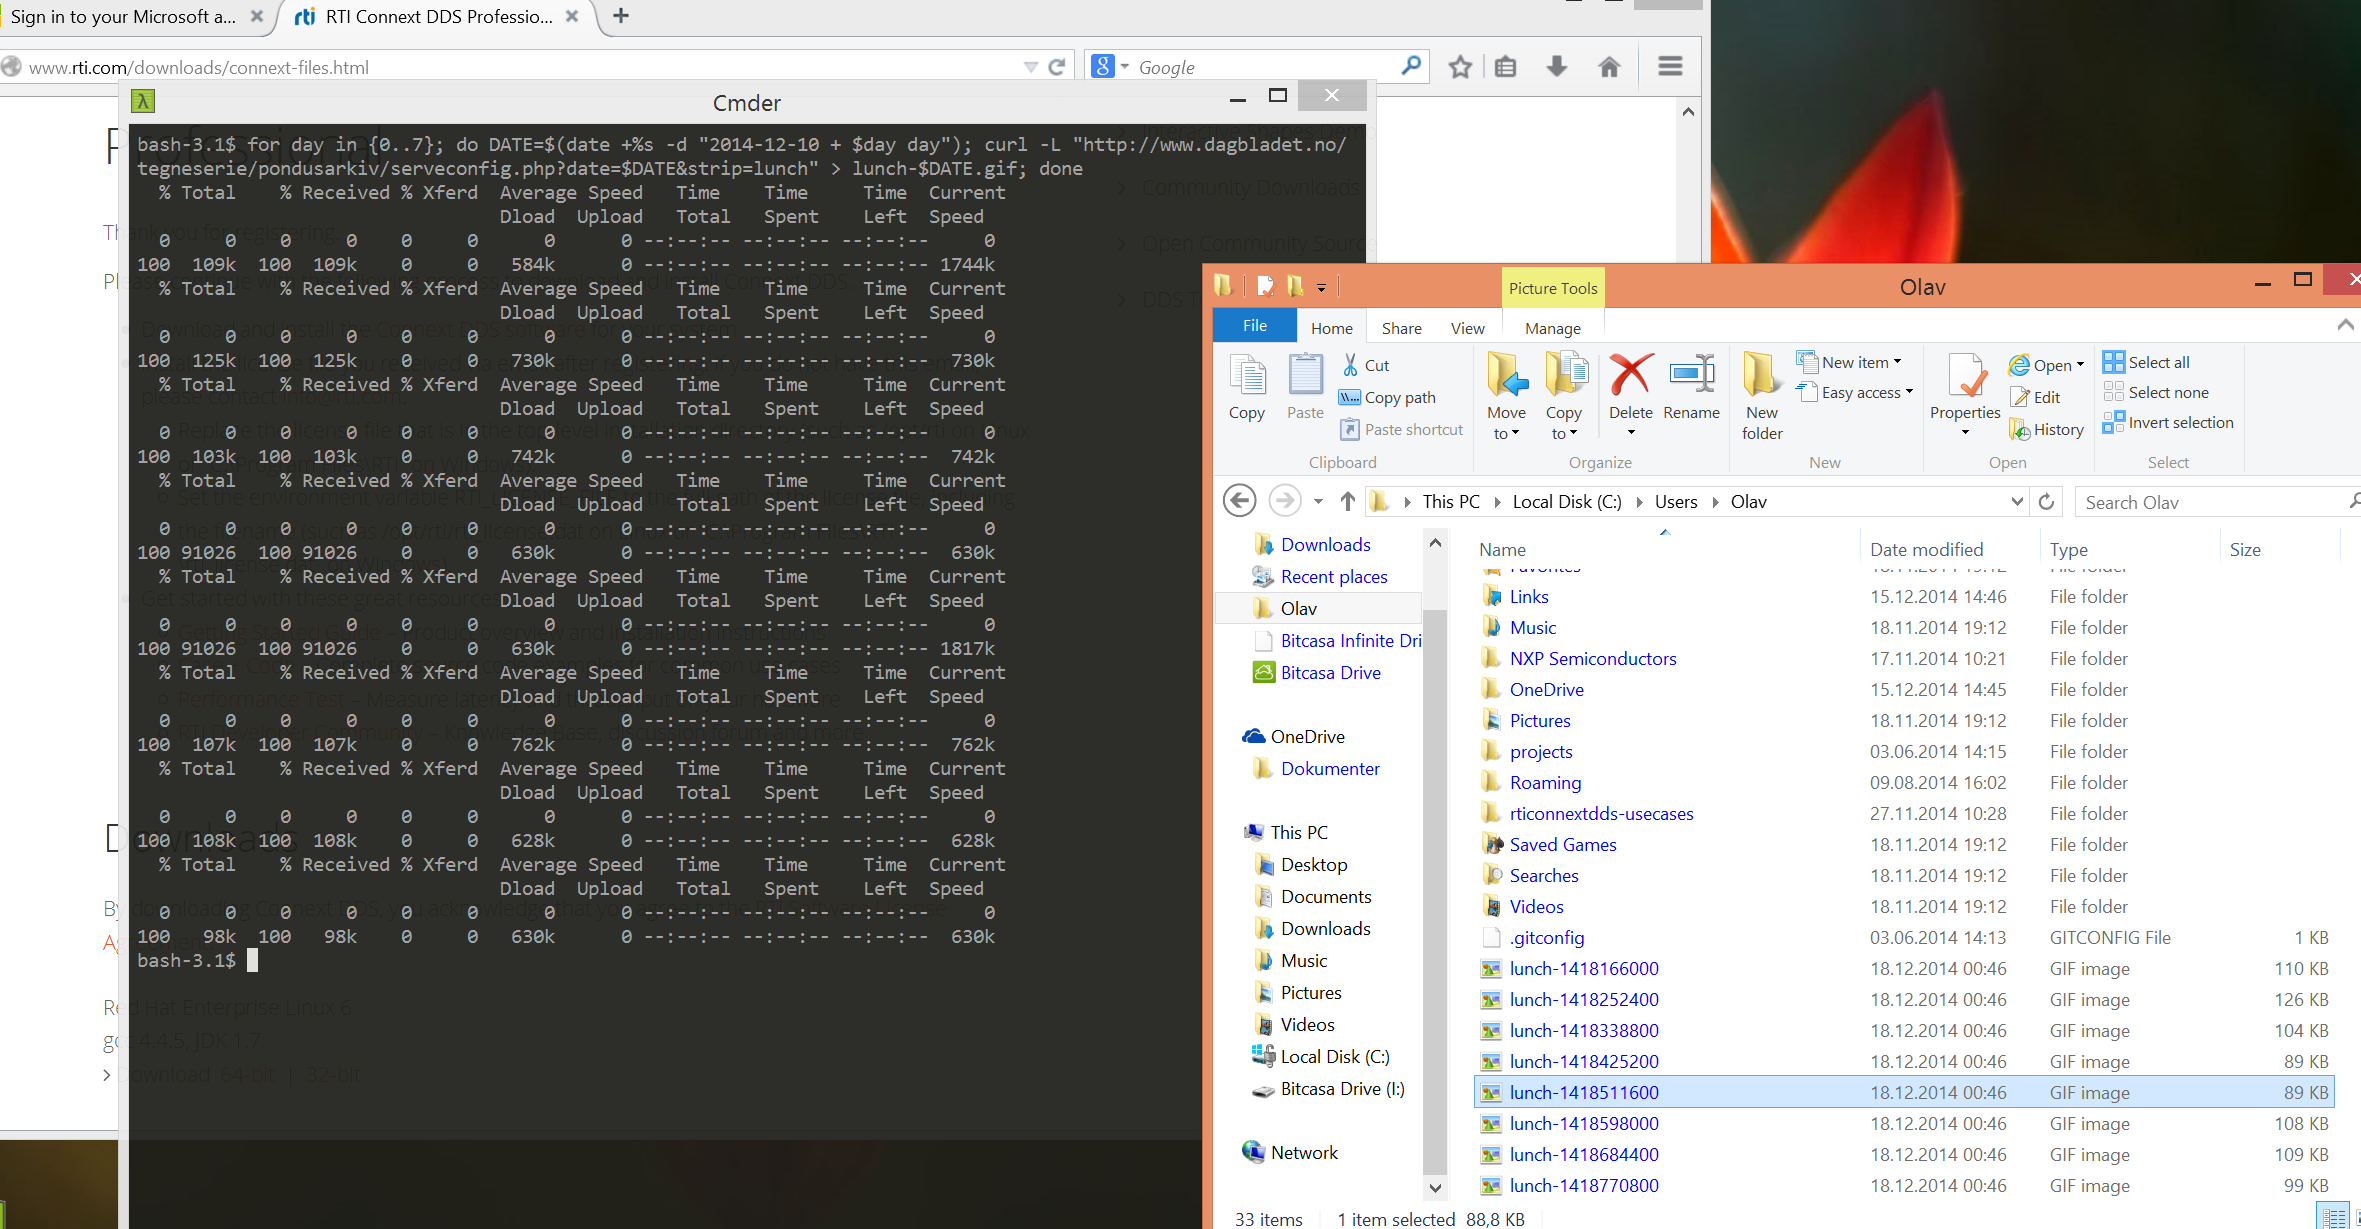2361x1229 pixels.
Task: Go up one folder level arrow
Action: click(1347, 501)
